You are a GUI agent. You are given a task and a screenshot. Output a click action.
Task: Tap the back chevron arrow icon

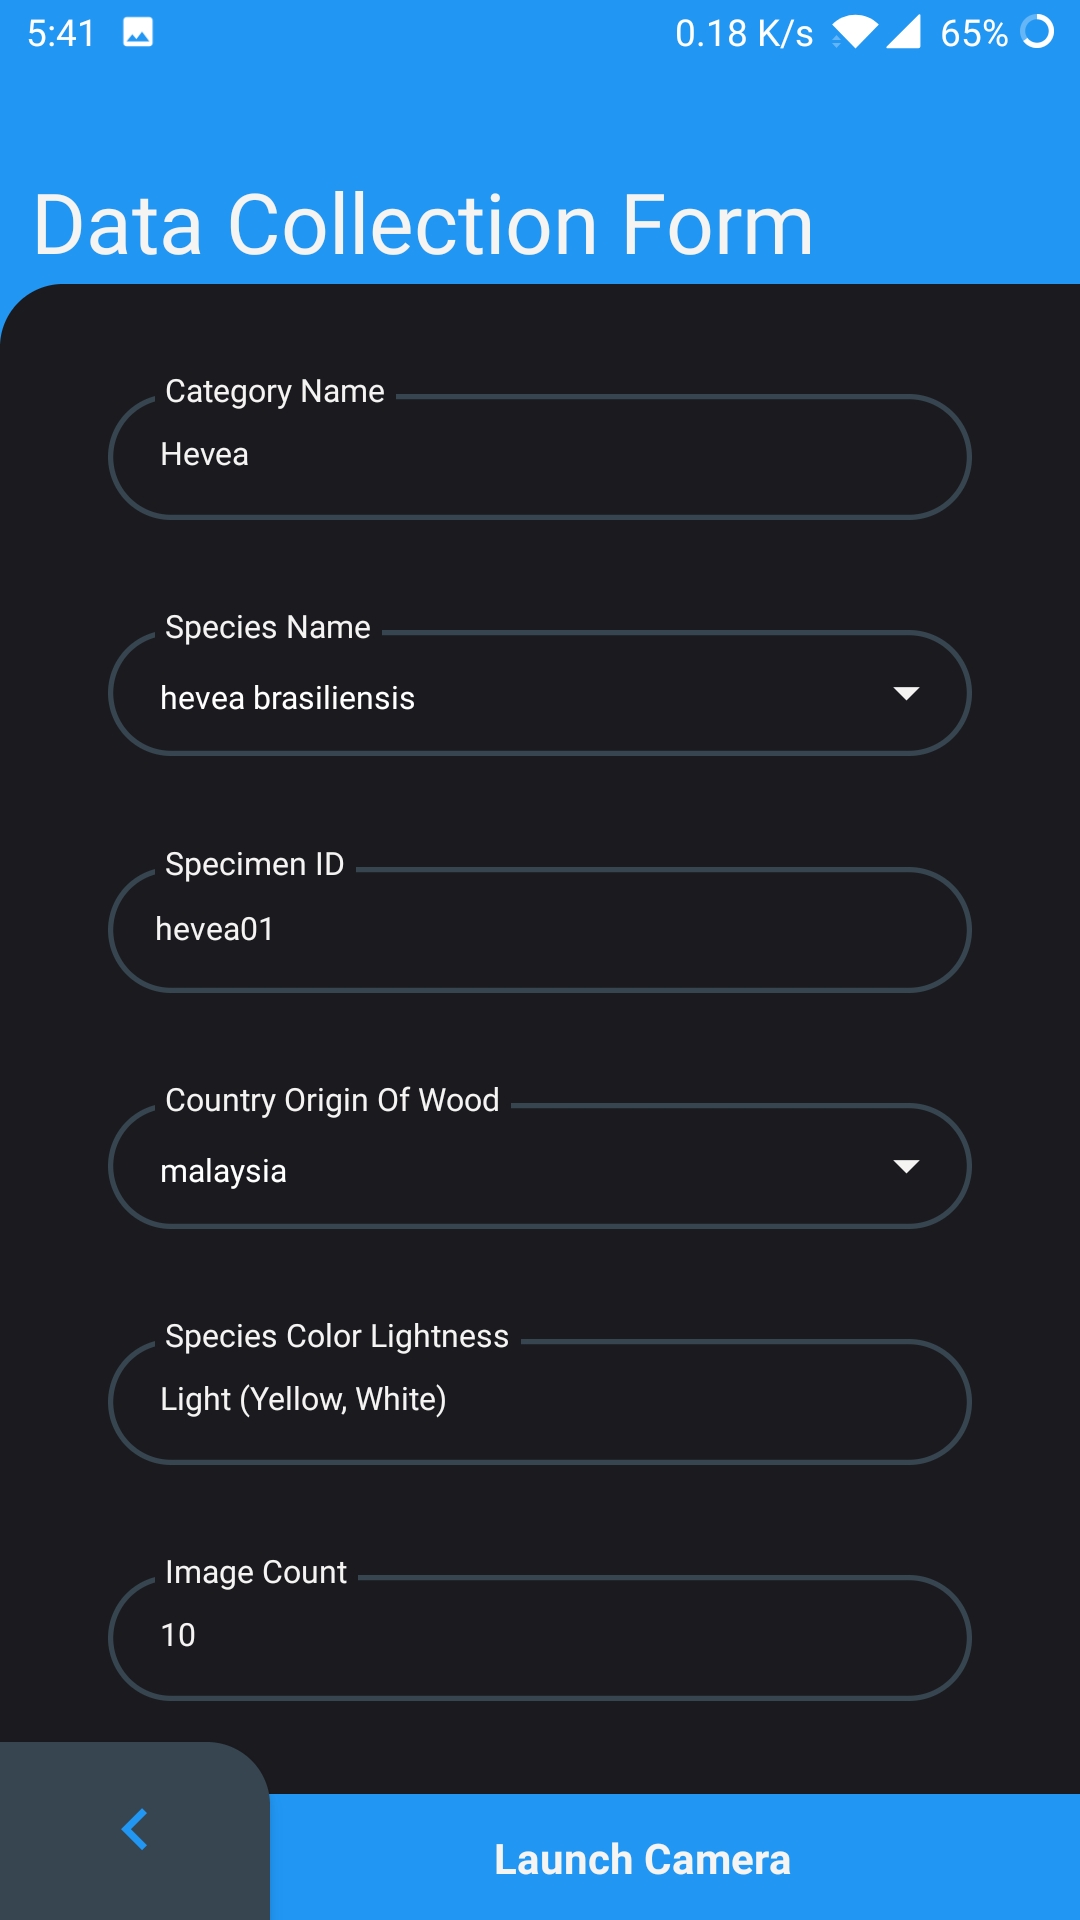coord(135,1830)
